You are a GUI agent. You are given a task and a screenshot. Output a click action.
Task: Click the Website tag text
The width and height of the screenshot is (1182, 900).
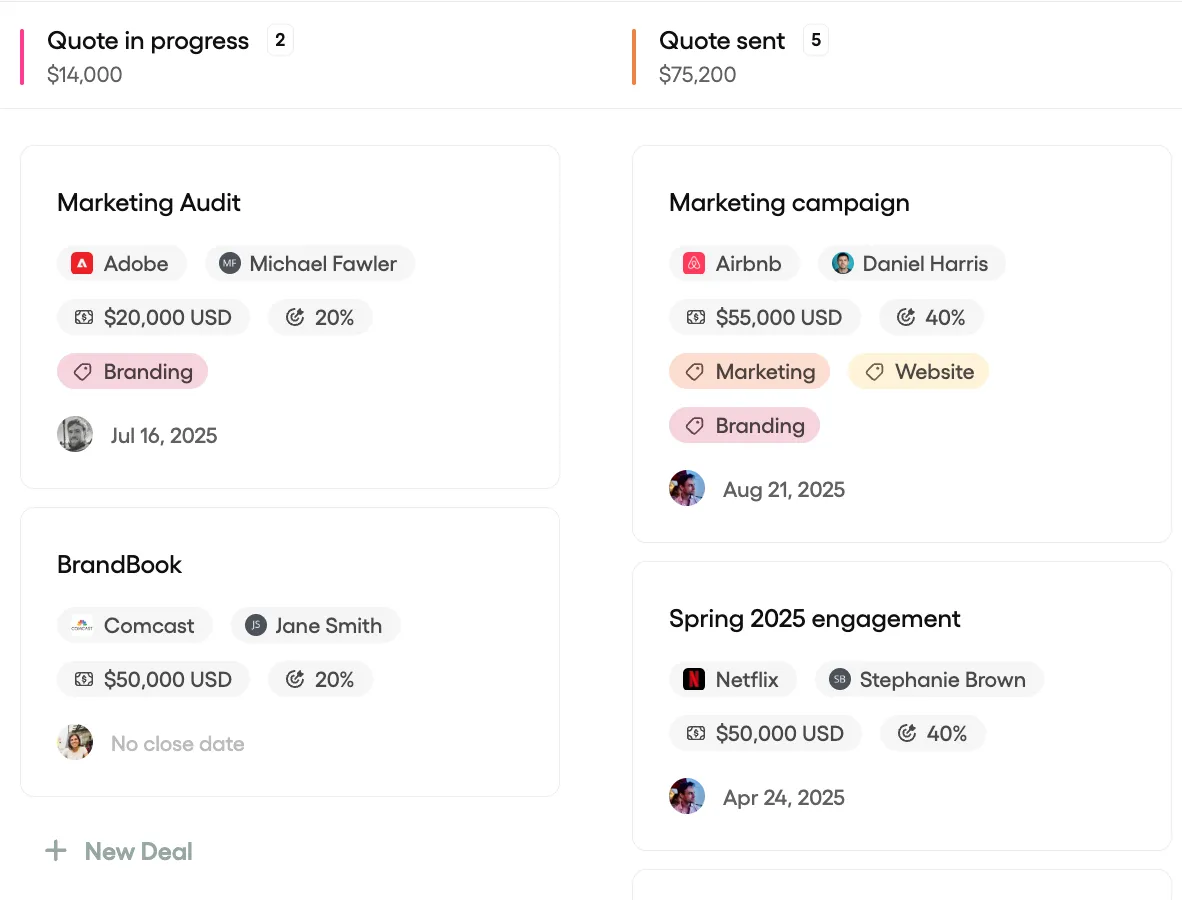(935, 372)
